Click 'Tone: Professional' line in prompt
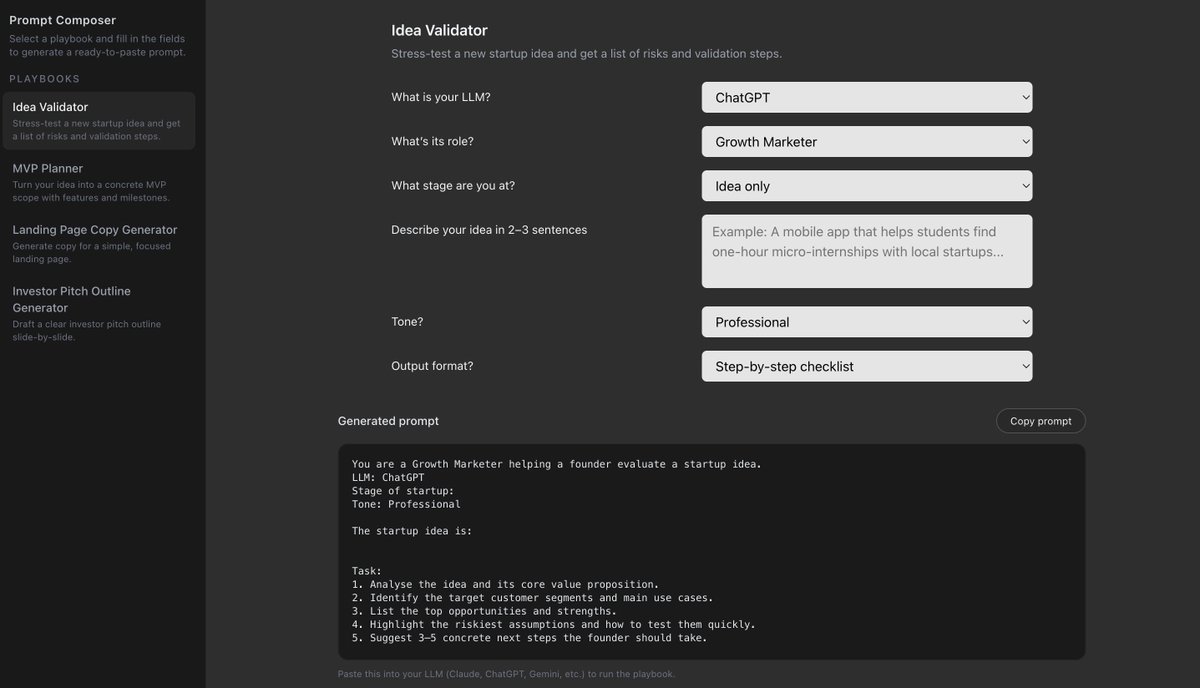Screen dimensions: 1200x688 (406, 504)
